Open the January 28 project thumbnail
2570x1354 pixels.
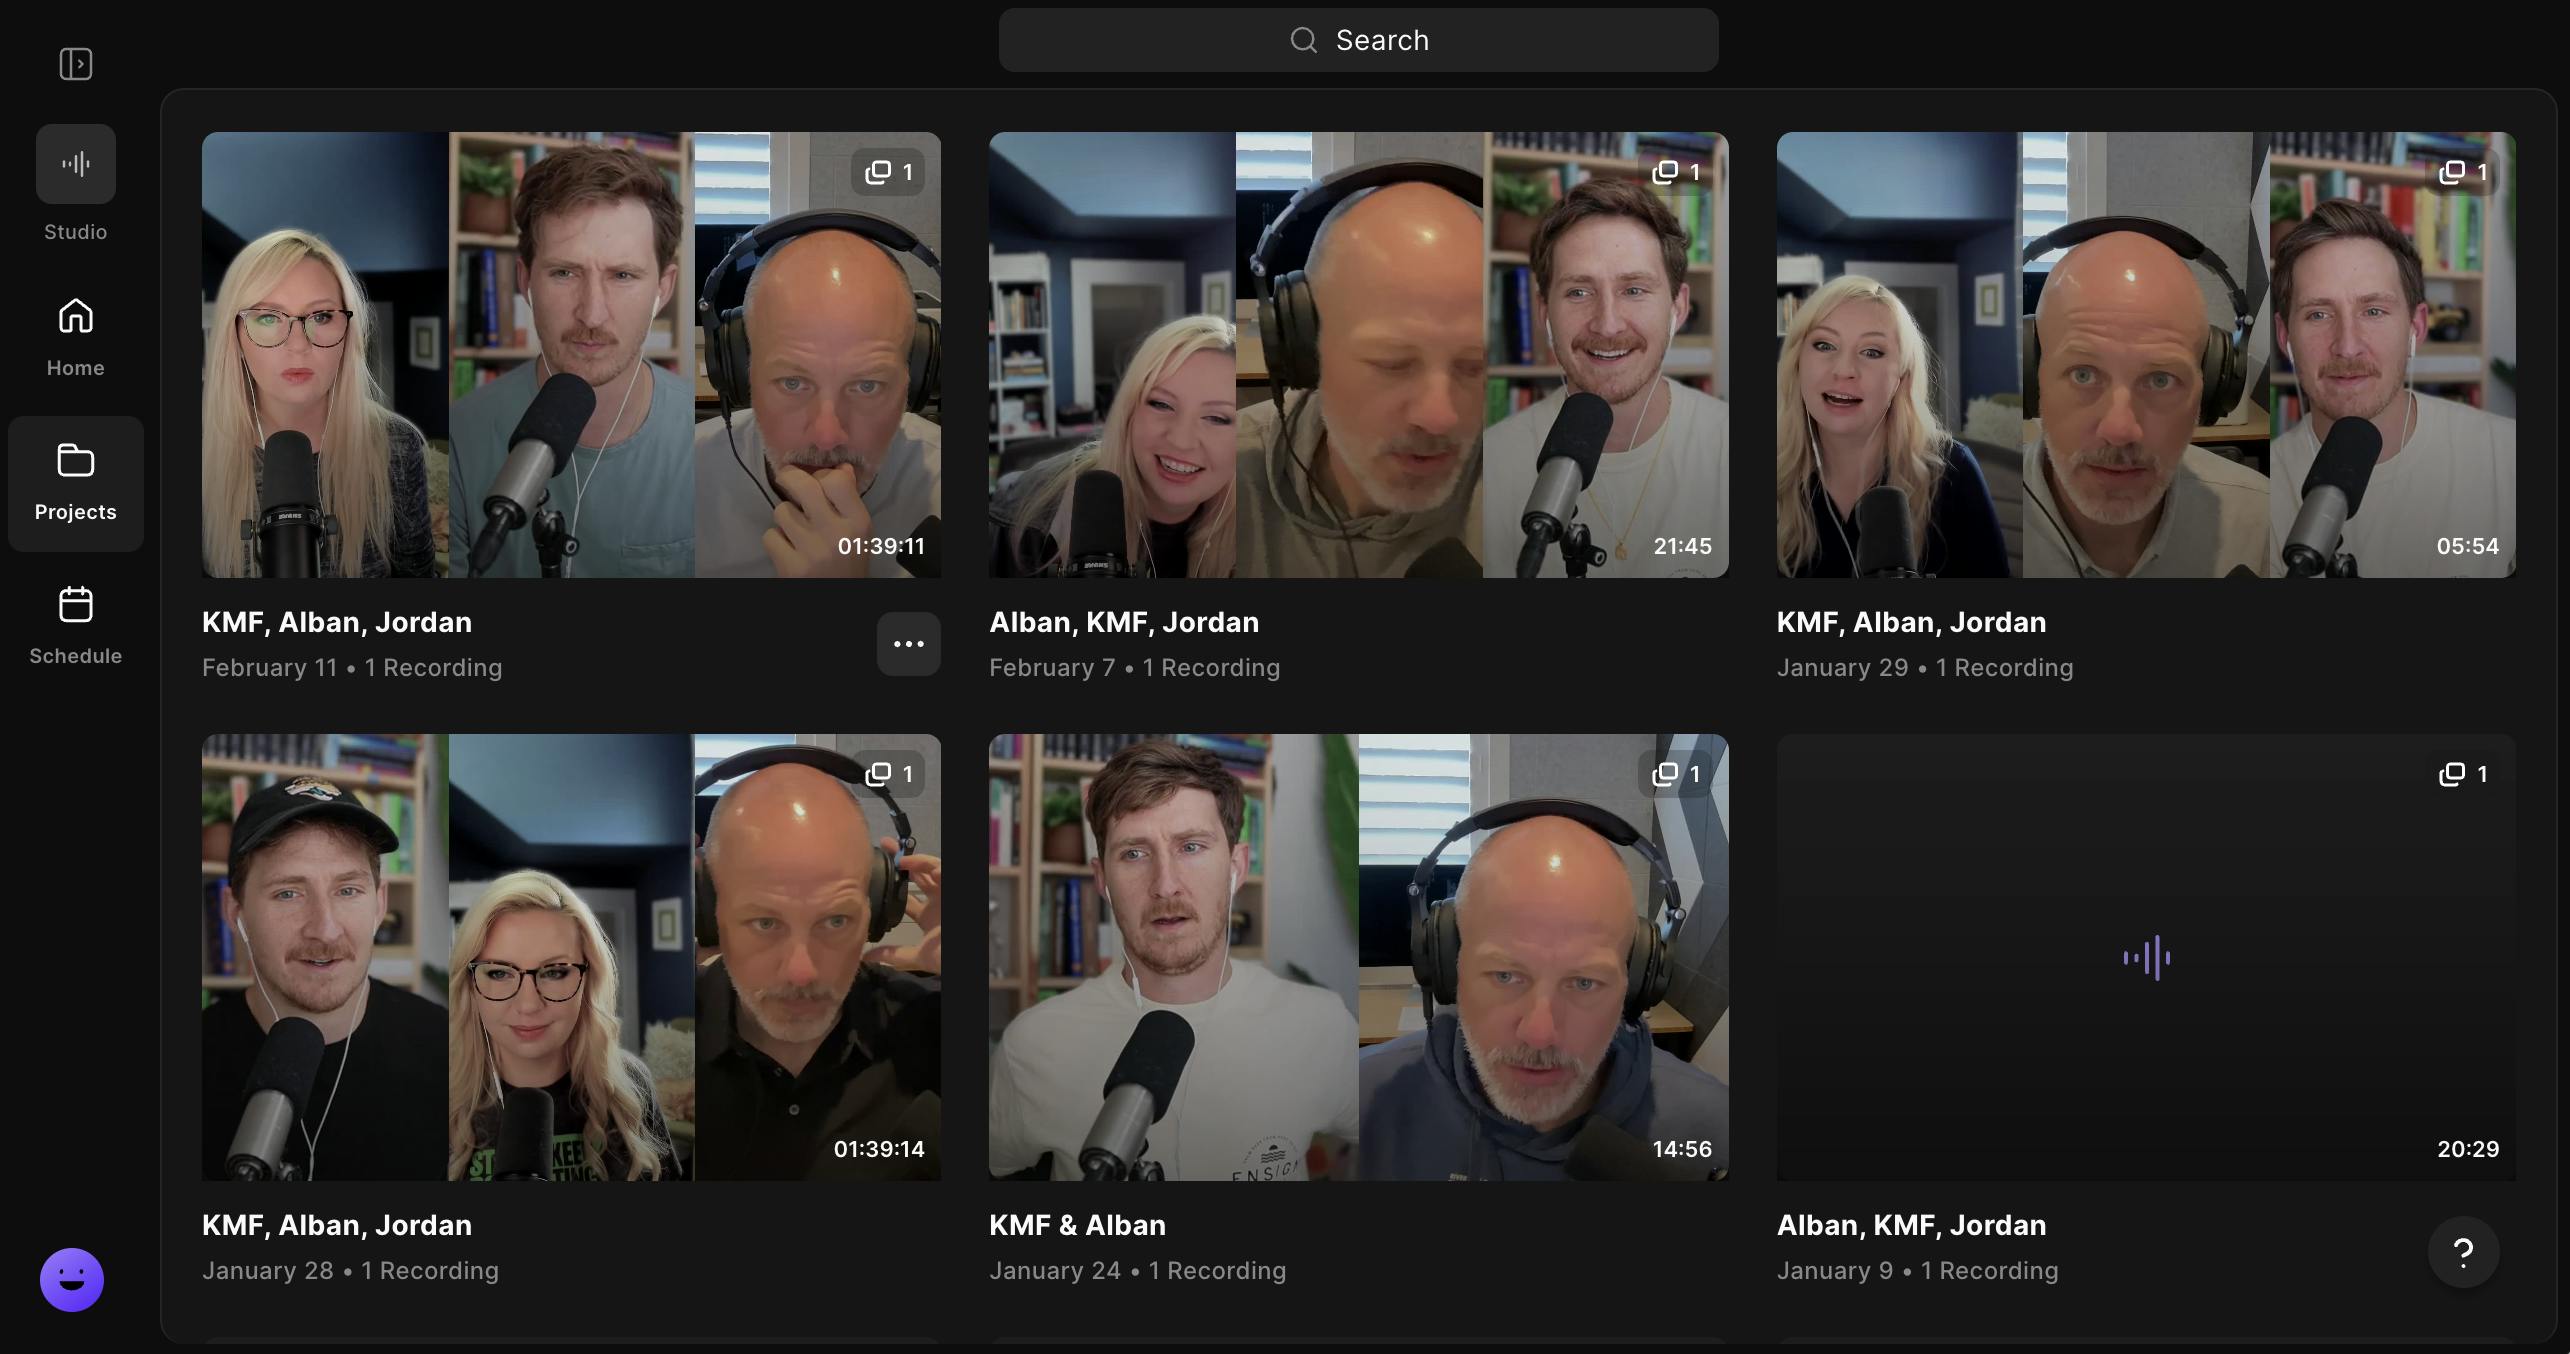pos(571,957)
